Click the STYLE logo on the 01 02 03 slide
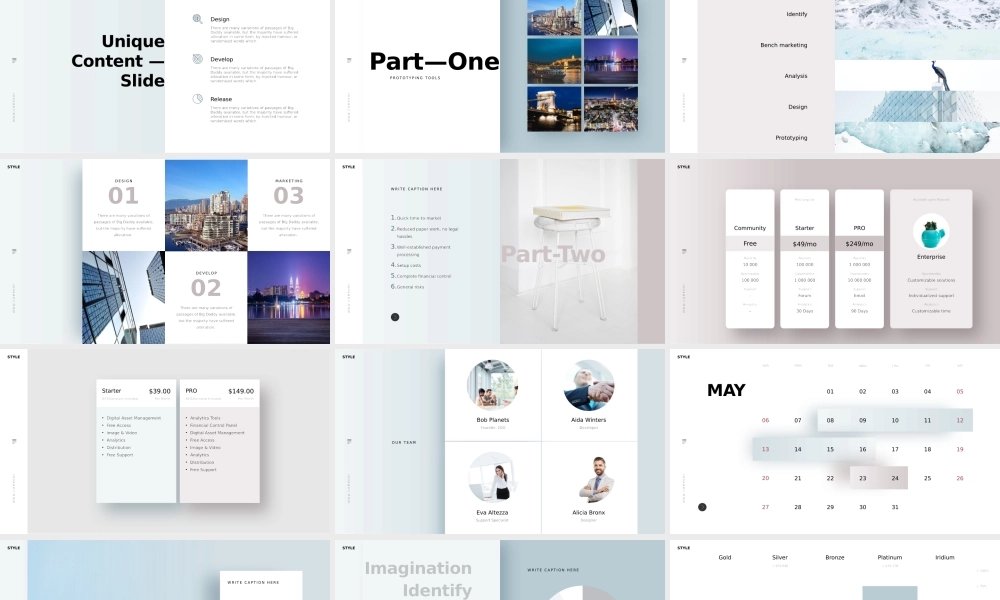Viewport: 1000px width, 600px height. [x=13, y=167]
